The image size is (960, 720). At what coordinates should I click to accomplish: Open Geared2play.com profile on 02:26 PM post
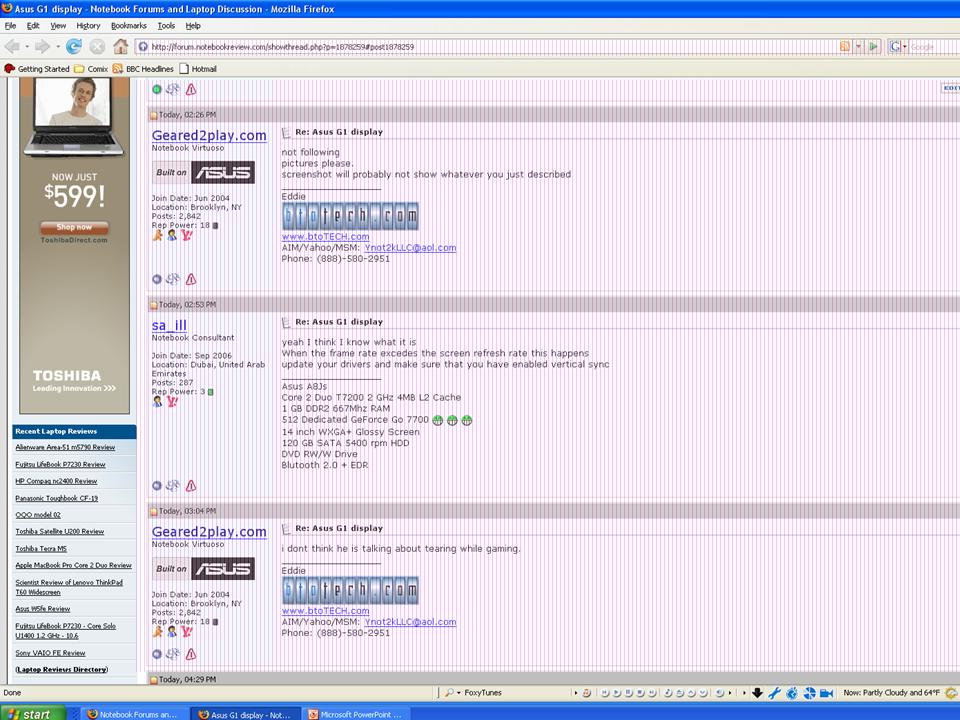[x=209, y=135]
